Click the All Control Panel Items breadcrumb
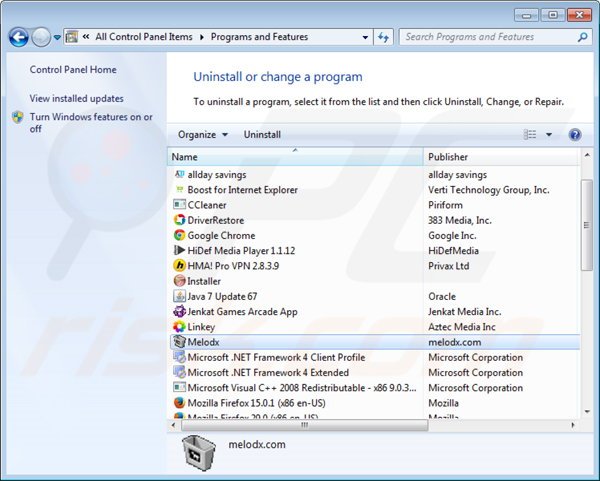This screenshot has height=481, width=600. [144, 37]
